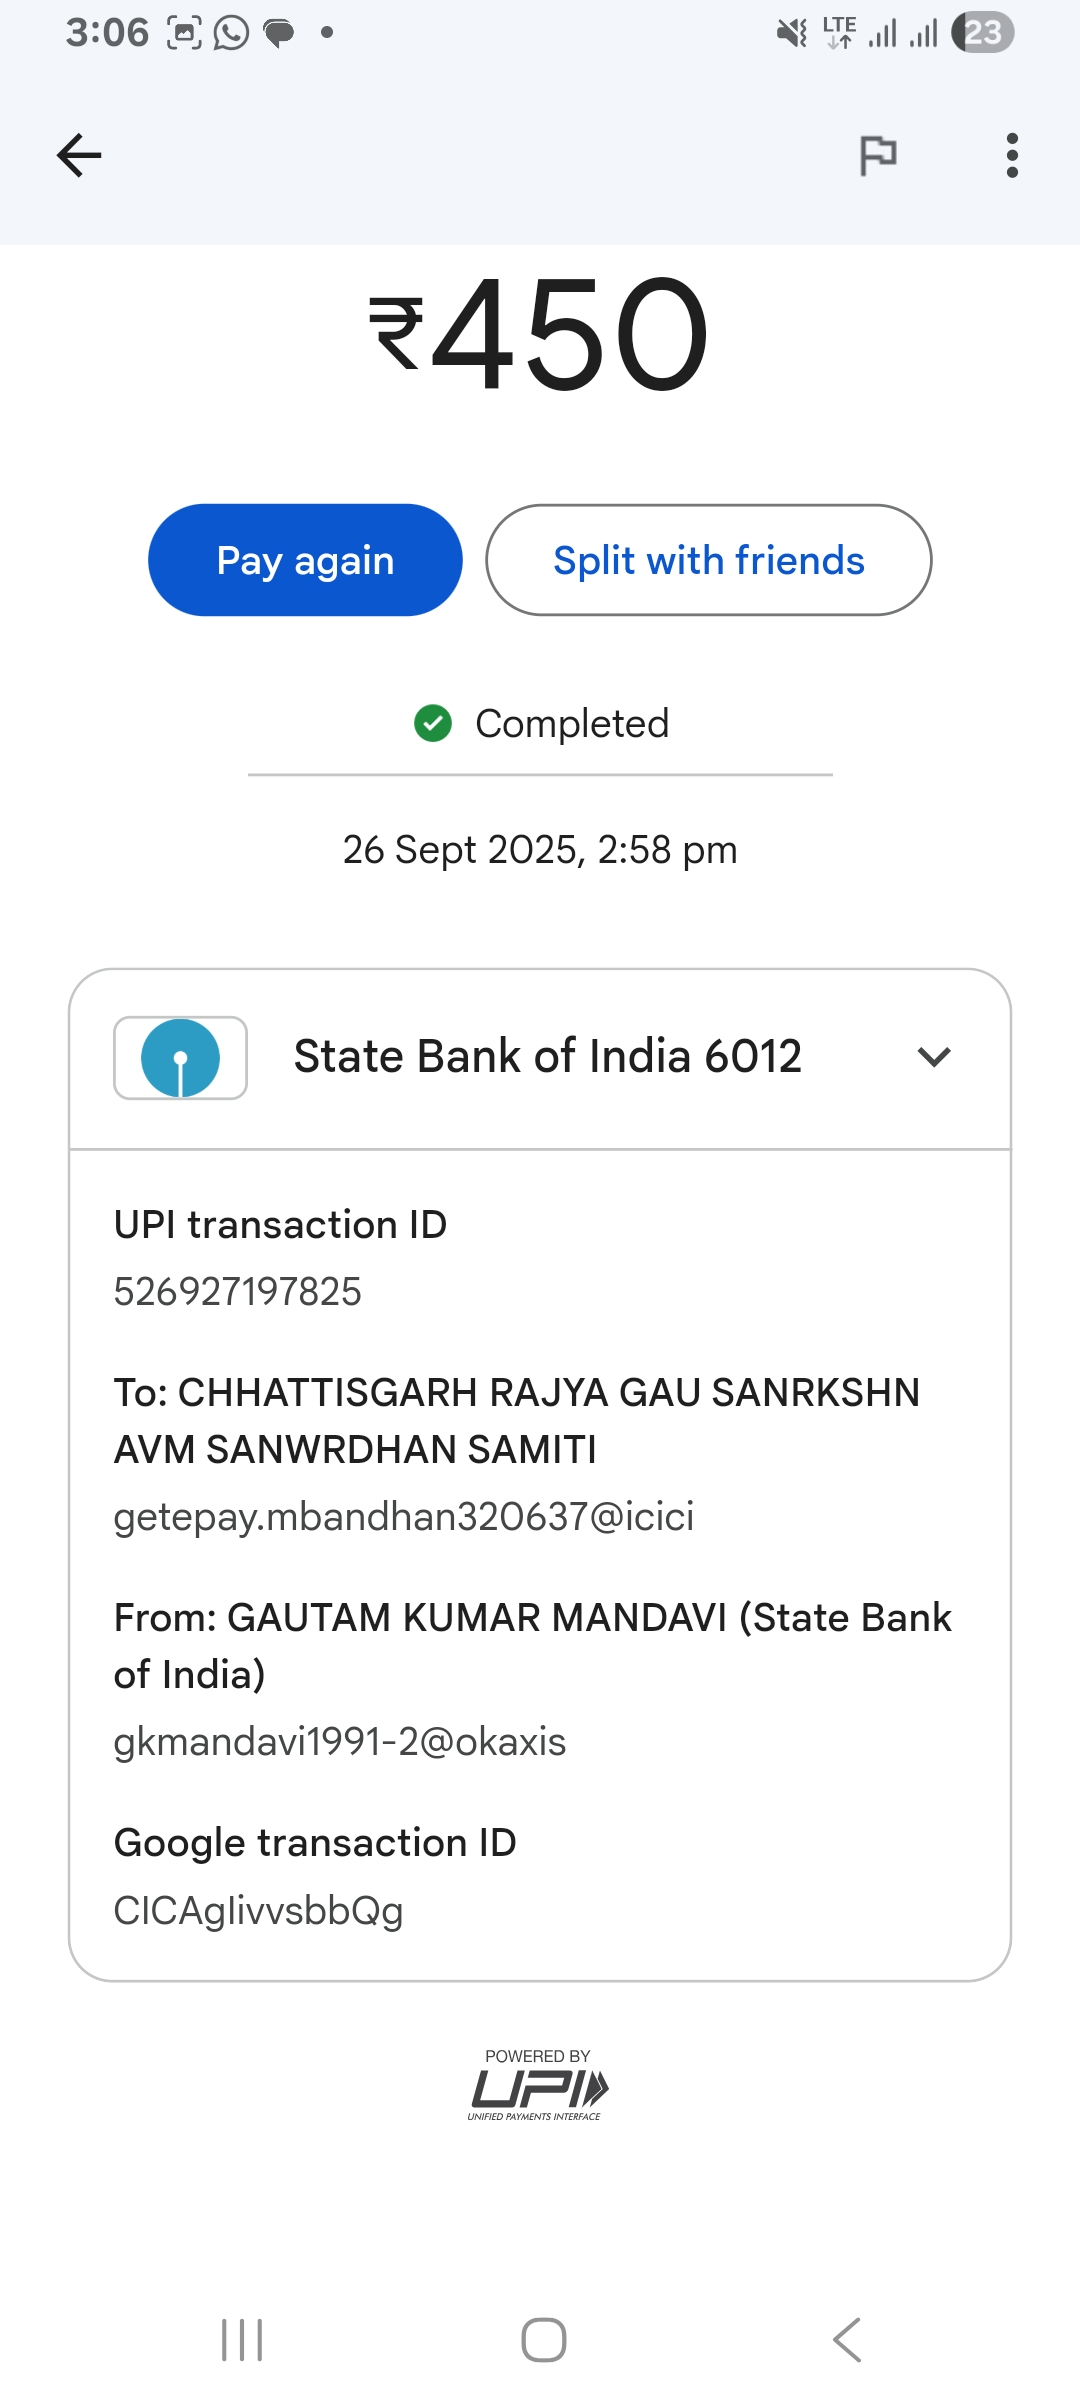Image resolution: width=1080 pixels, height=2408 pixels.
Task: Tap the back arrow at top left
Action: (x=79, y=155)
